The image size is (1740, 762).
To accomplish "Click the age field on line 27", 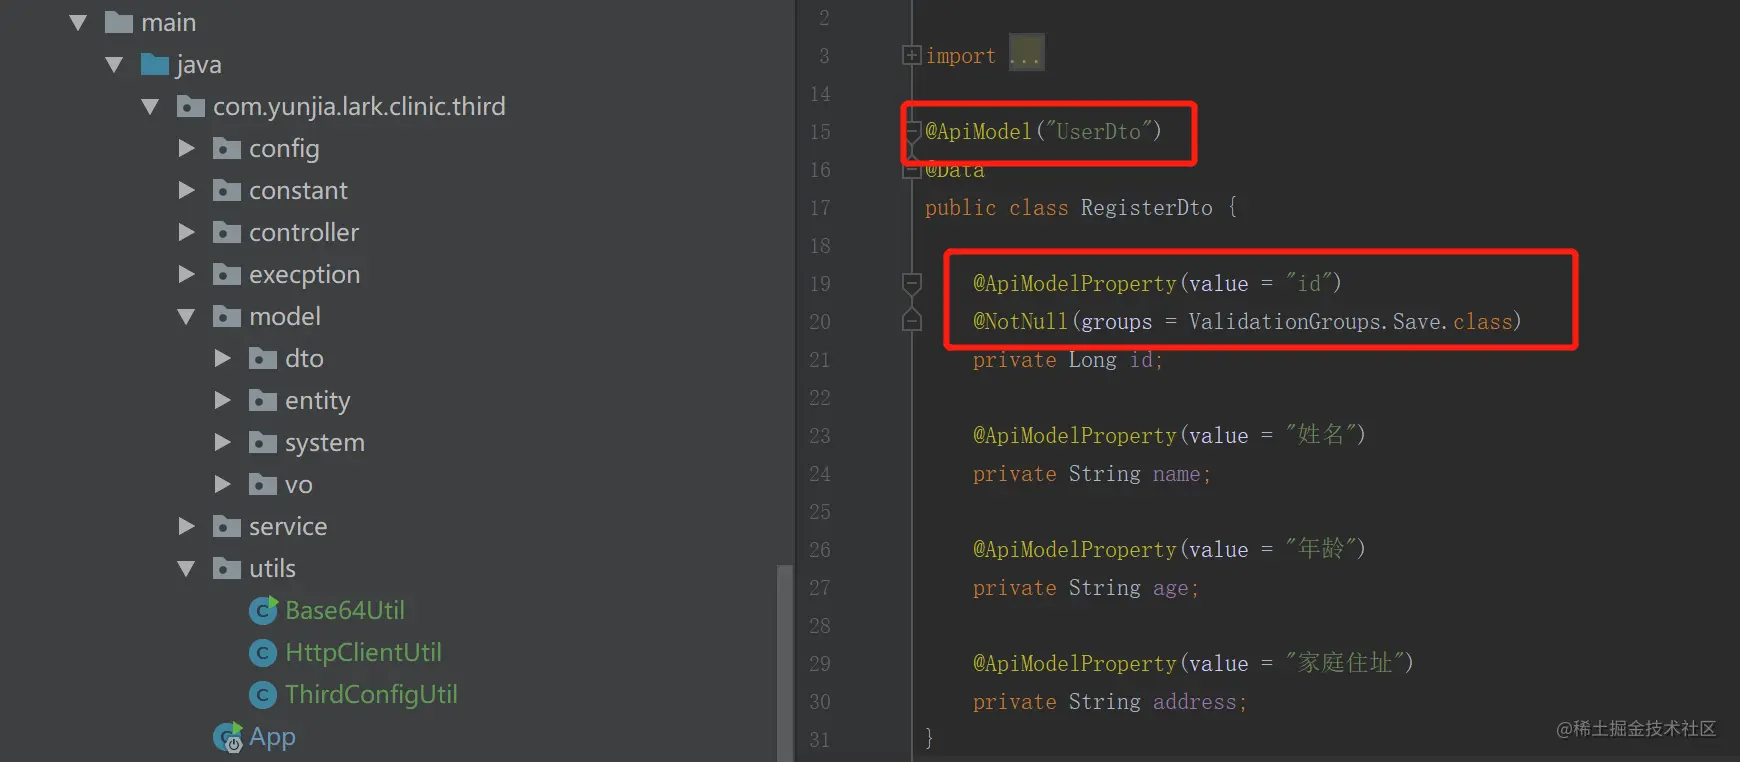I will coord(1170,588).
